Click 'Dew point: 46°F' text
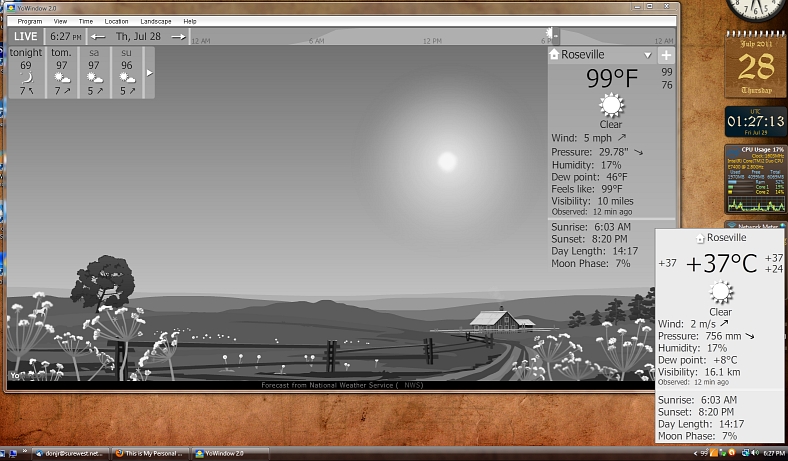Viewport: 788px width, 461px height. tap(589, 177)
